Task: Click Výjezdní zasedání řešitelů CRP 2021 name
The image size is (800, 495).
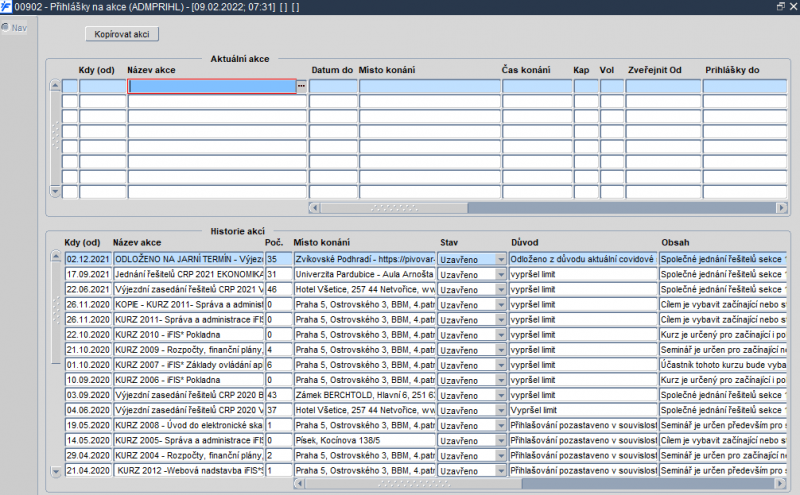Action: 188,289
